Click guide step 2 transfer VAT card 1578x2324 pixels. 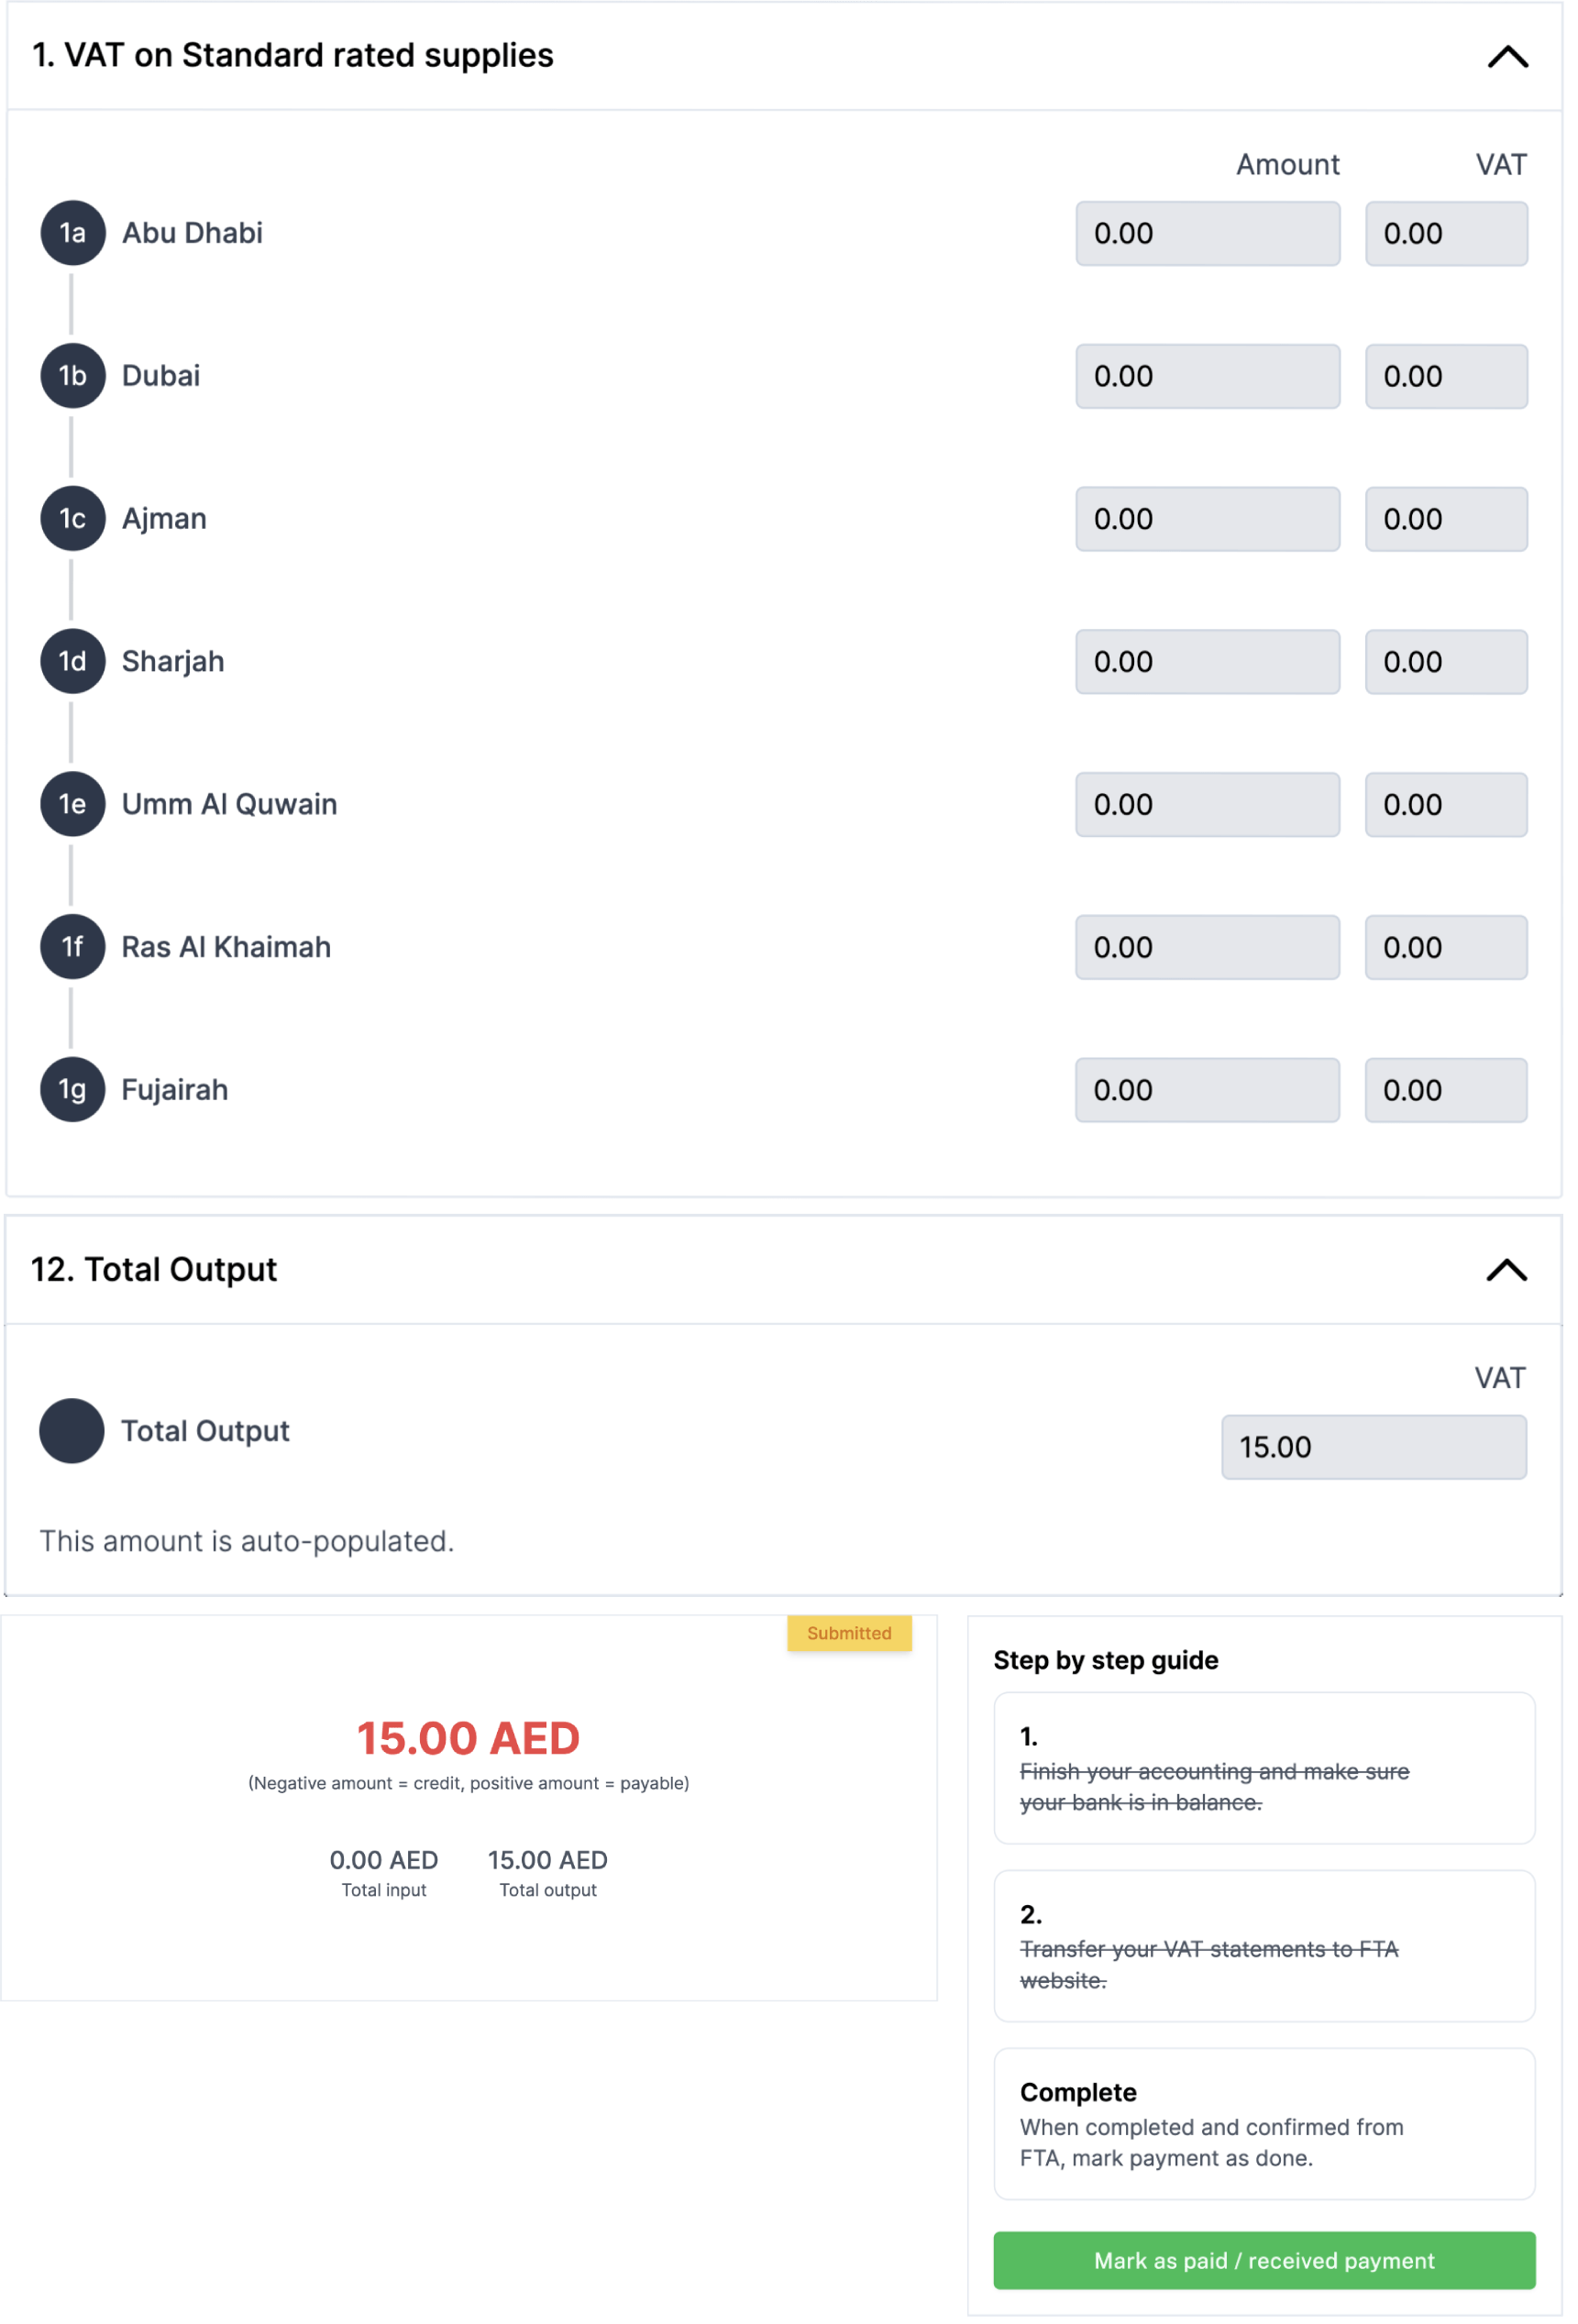[x=1263, y=1946]
